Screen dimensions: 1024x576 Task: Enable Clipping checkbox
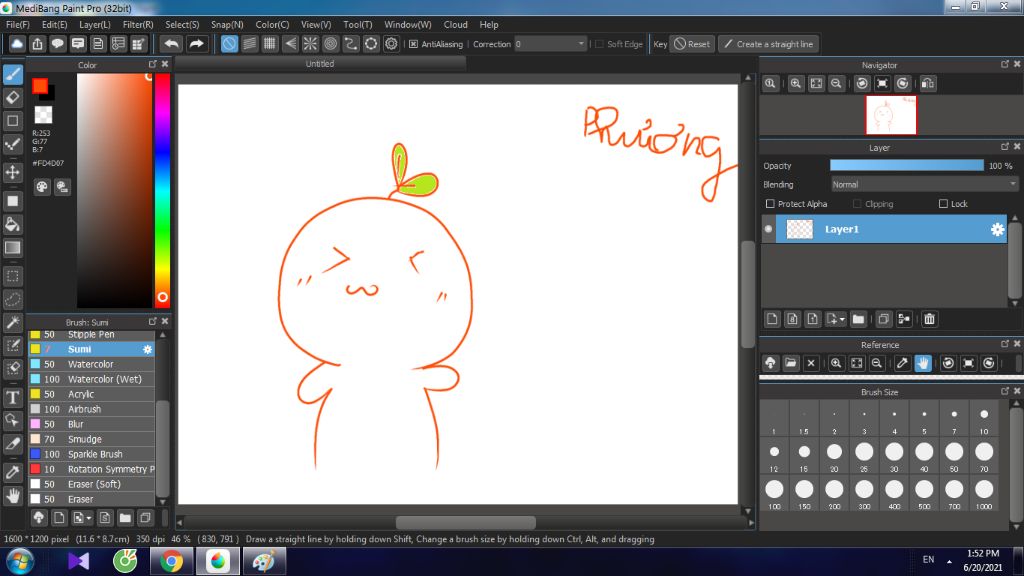(x=857, y=204)
